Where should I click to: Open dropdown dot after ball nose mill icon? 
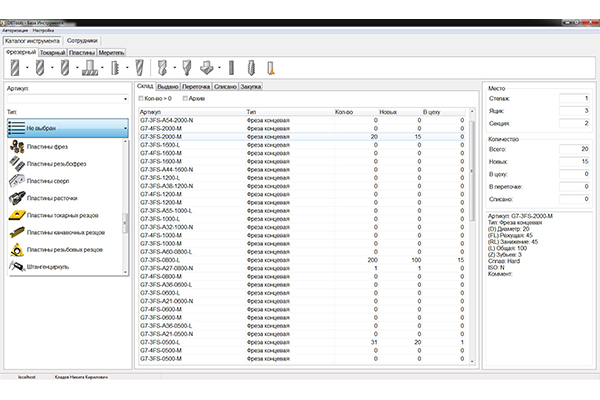(52, 68)
